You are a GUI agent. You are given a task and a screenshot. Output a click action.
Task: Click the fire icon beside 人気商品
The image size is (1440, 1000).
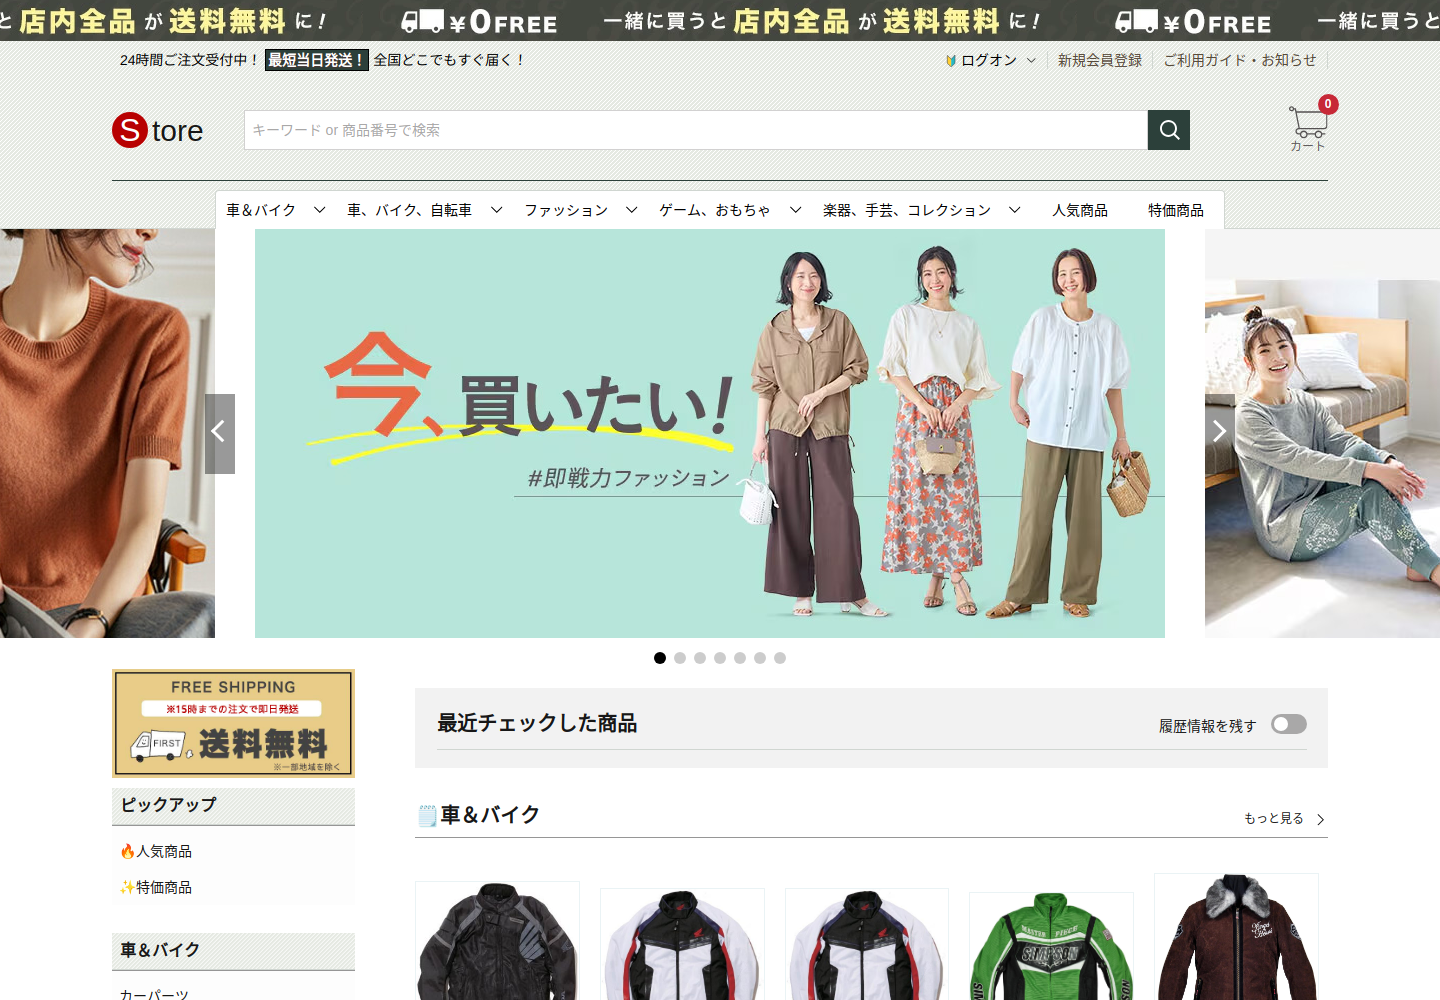[x=127, y=851]
